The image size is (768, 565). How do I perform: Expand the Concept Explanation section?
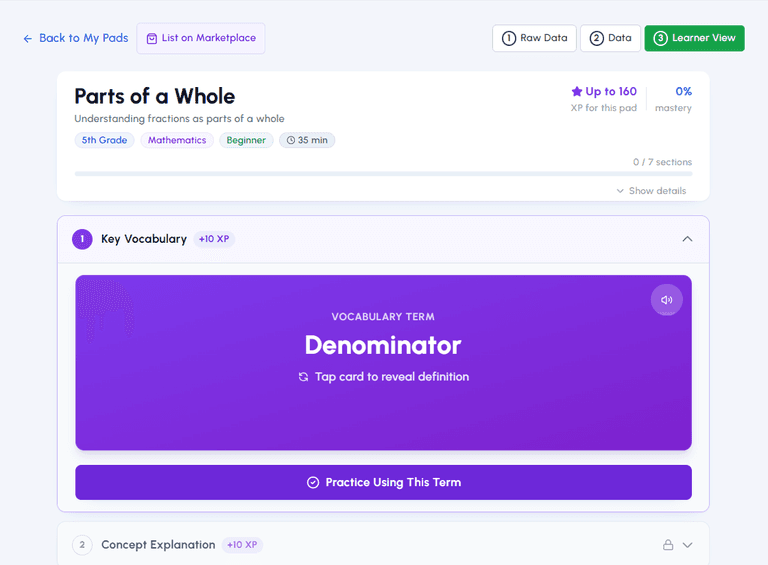(687, 545)
